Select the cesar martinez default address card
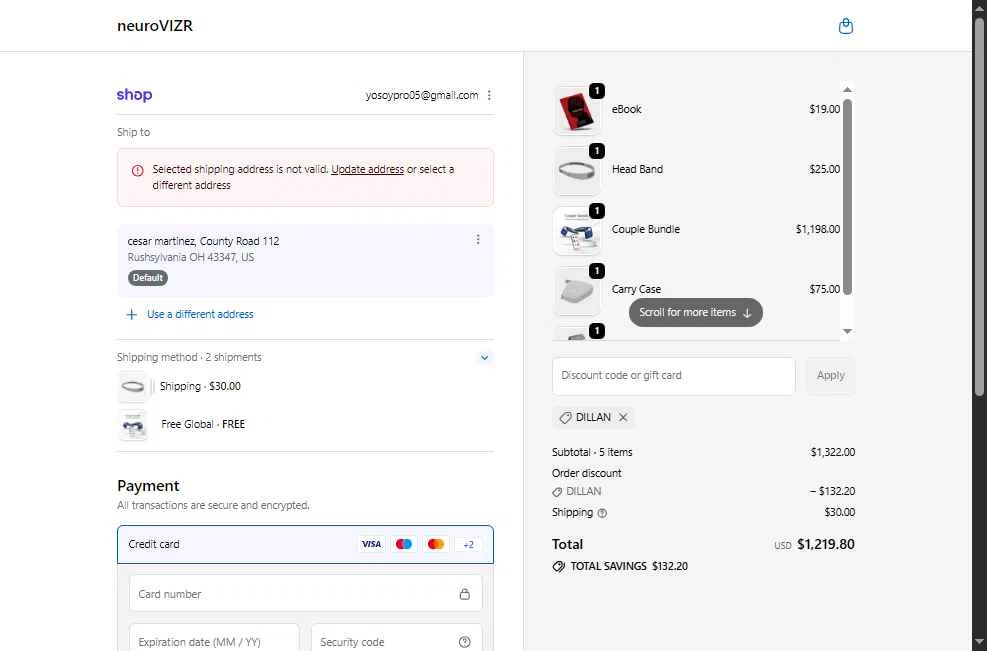987x651 pixels. click(x=305, y=261)
